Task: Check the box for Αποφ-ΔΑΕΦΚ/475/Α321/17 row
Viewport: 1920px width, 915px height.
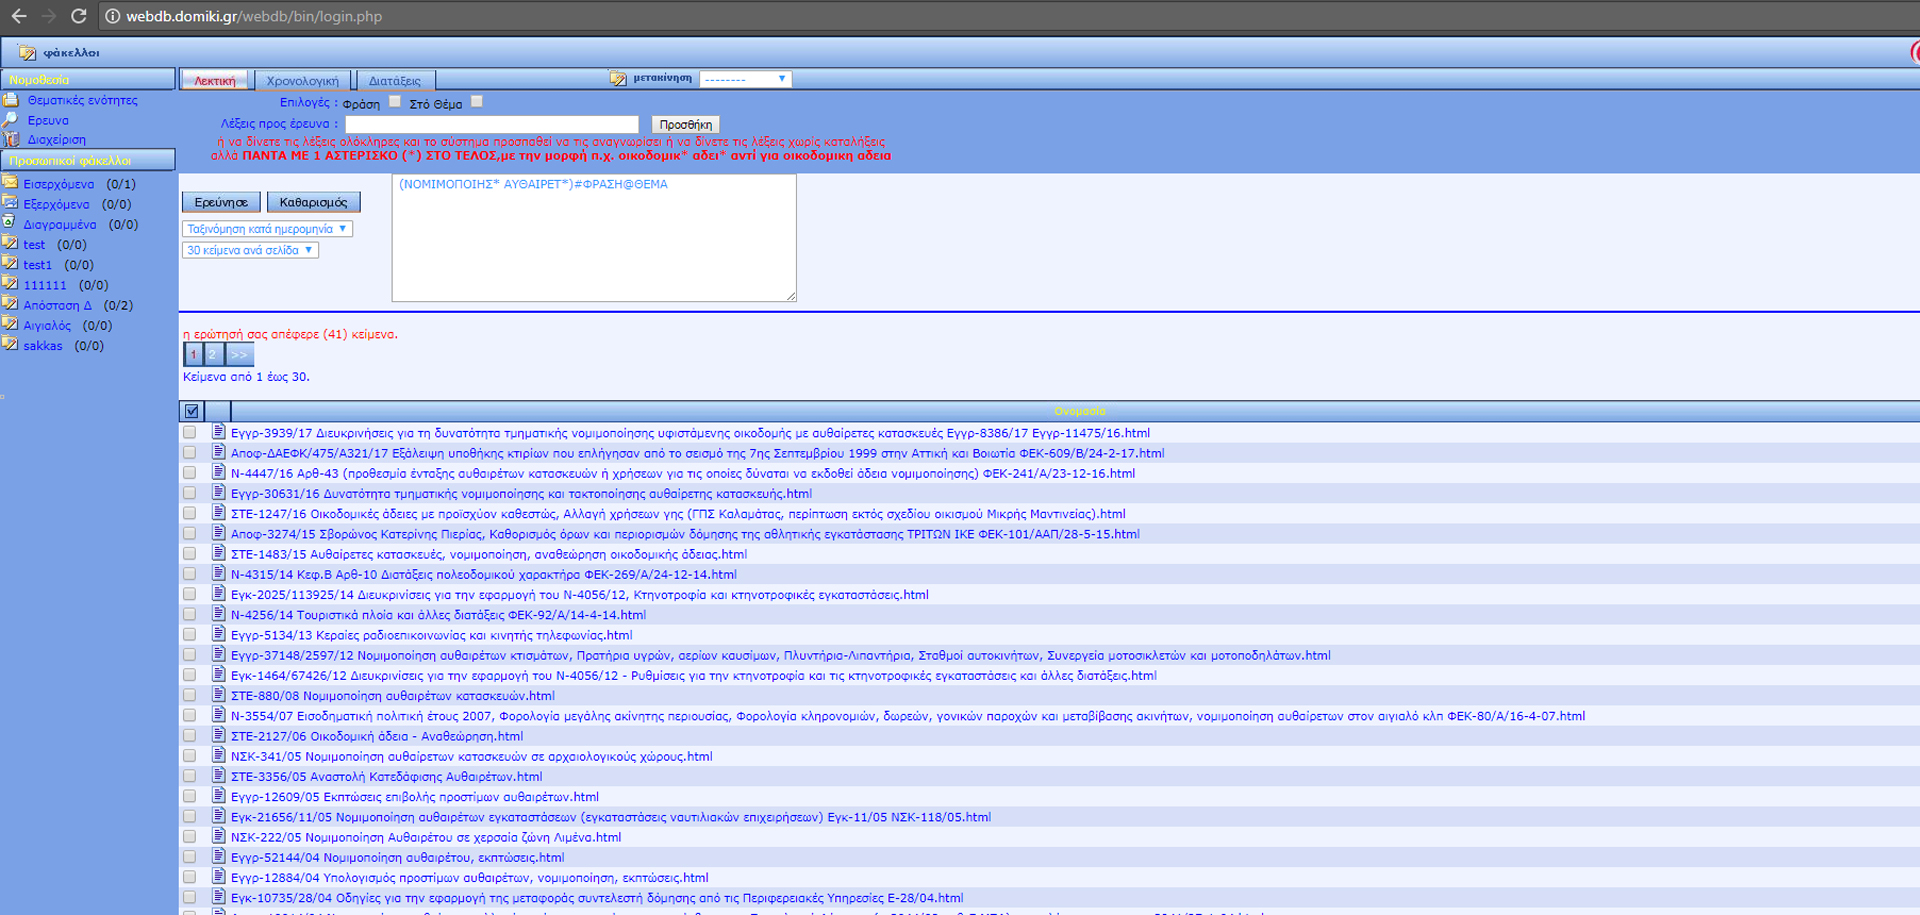Action: [x=189, y=453]
